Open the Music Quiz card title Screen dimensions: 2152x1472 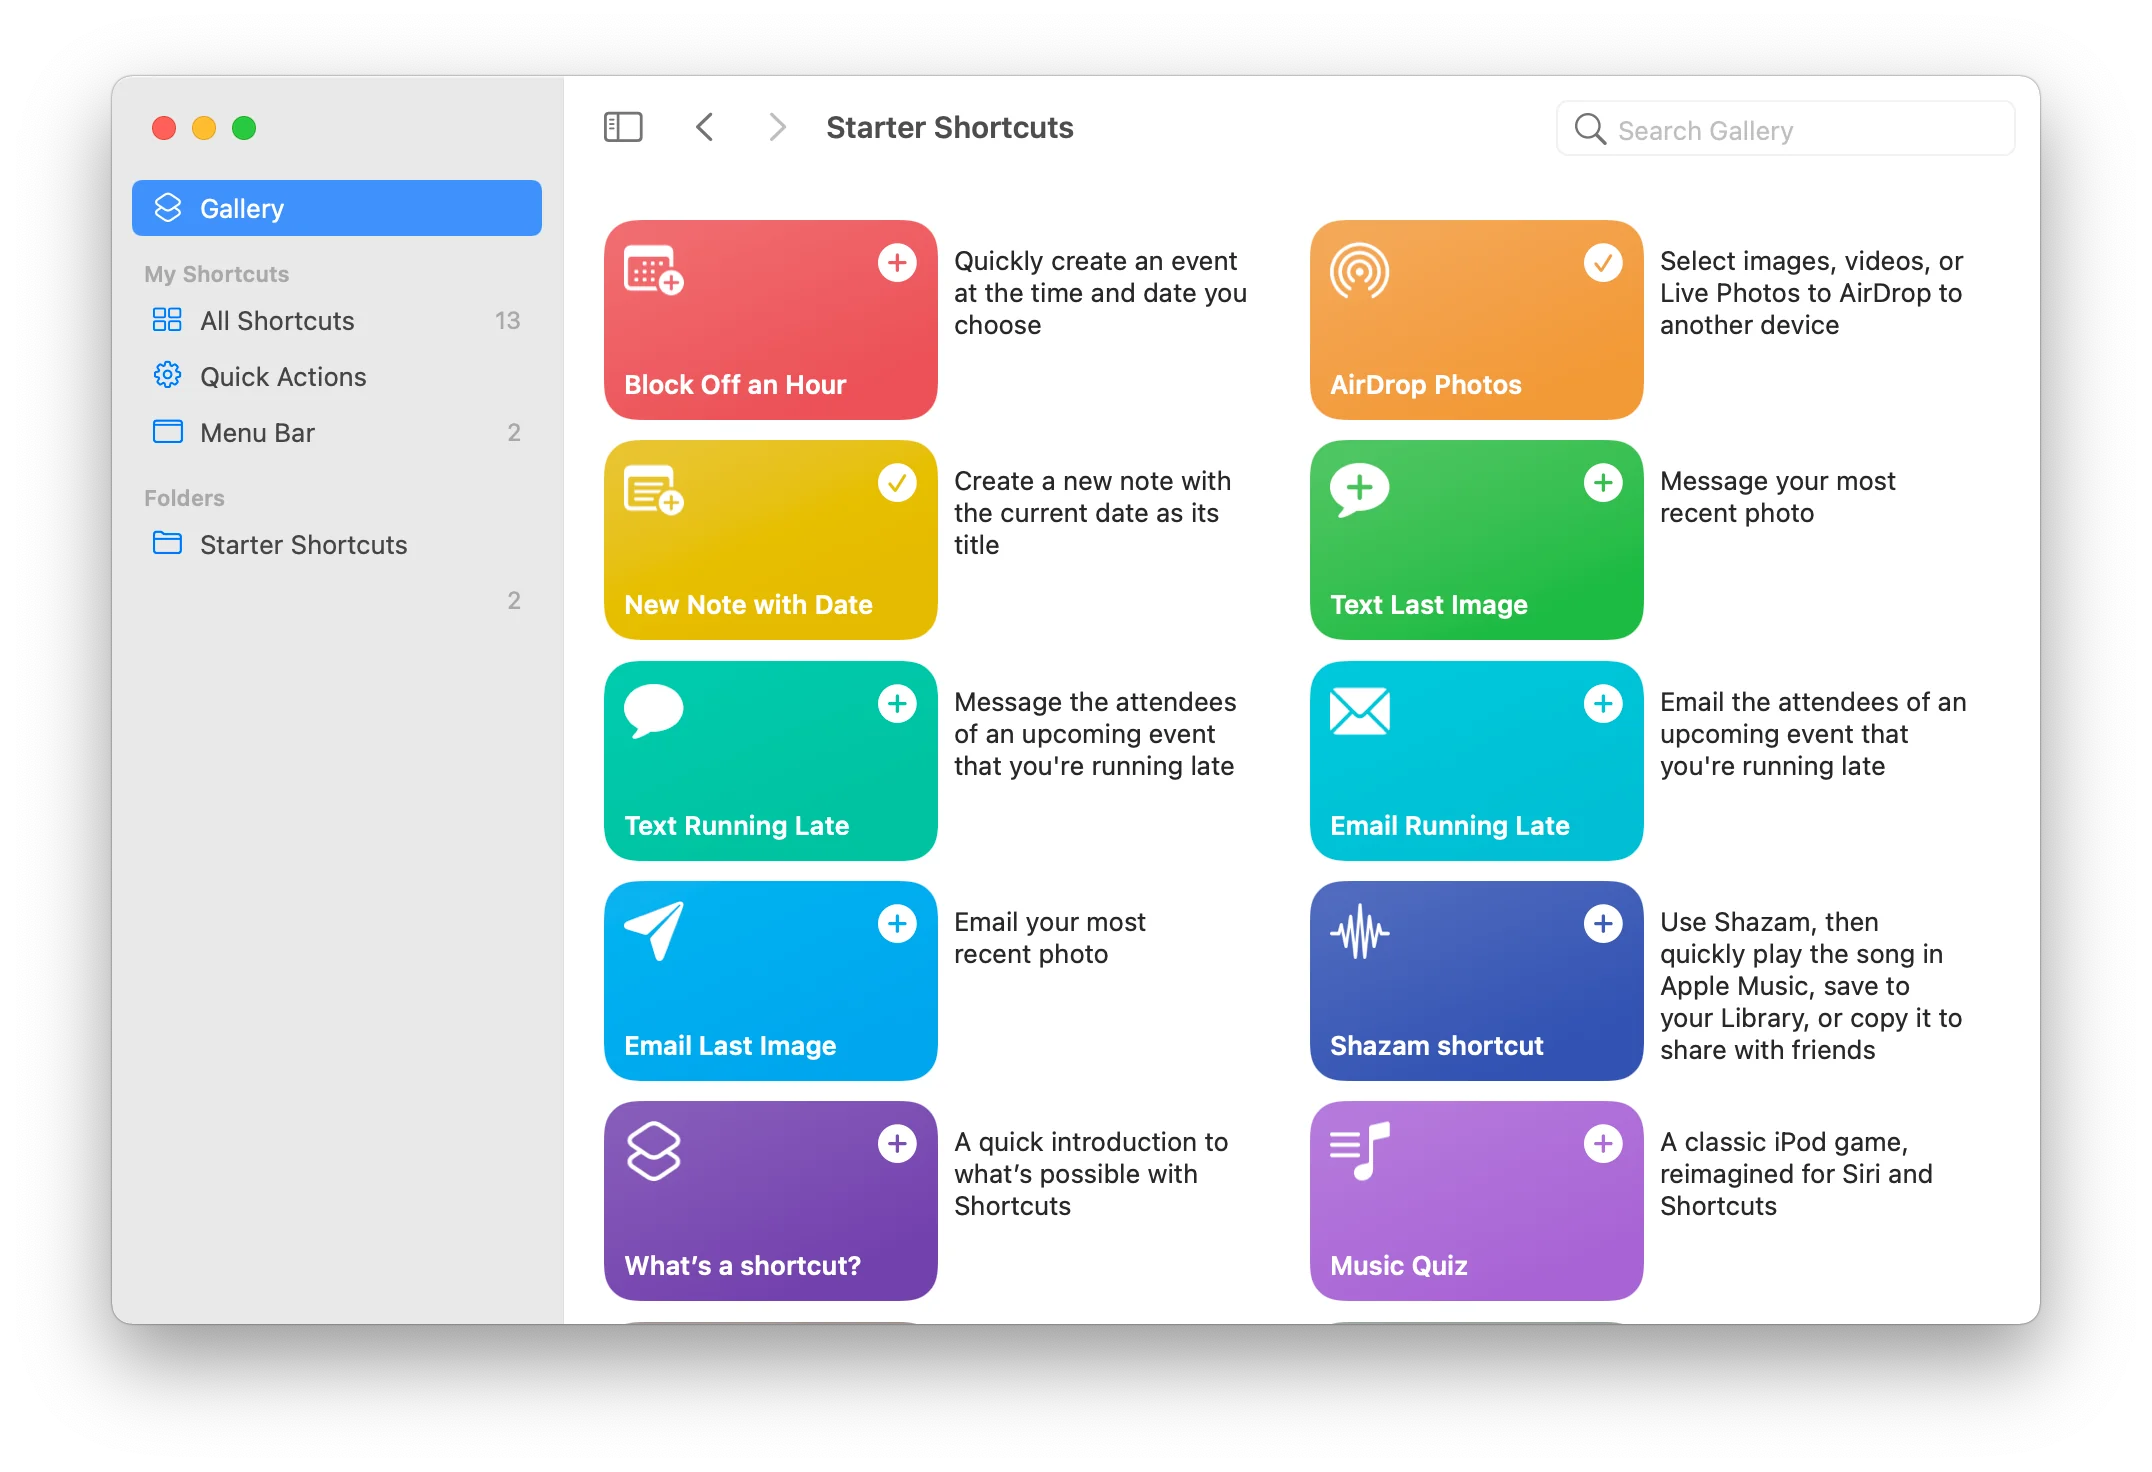pyautogui.click(x=1398, y=1265)
